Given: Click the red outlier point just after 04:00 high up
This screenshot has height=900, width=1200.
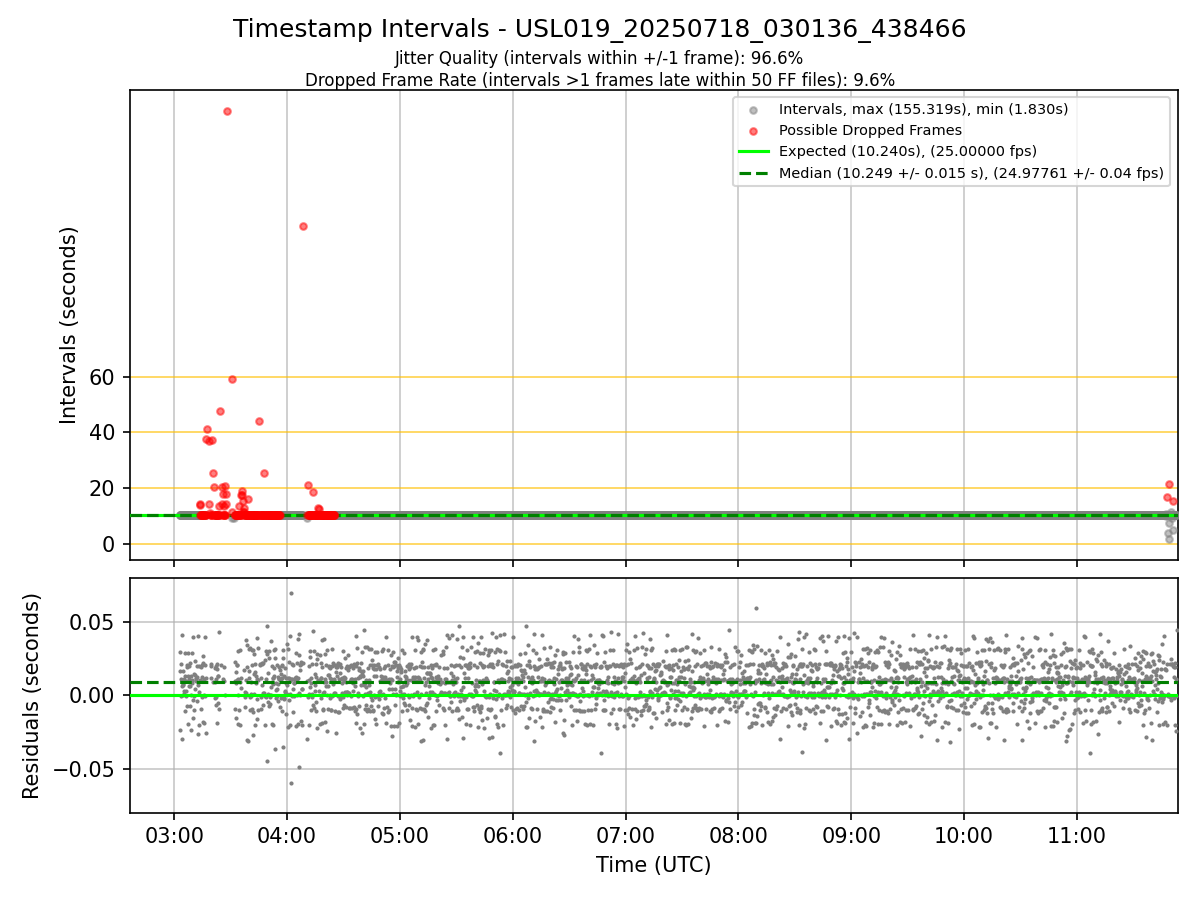Looking at the screenshot, I should 303,226.
